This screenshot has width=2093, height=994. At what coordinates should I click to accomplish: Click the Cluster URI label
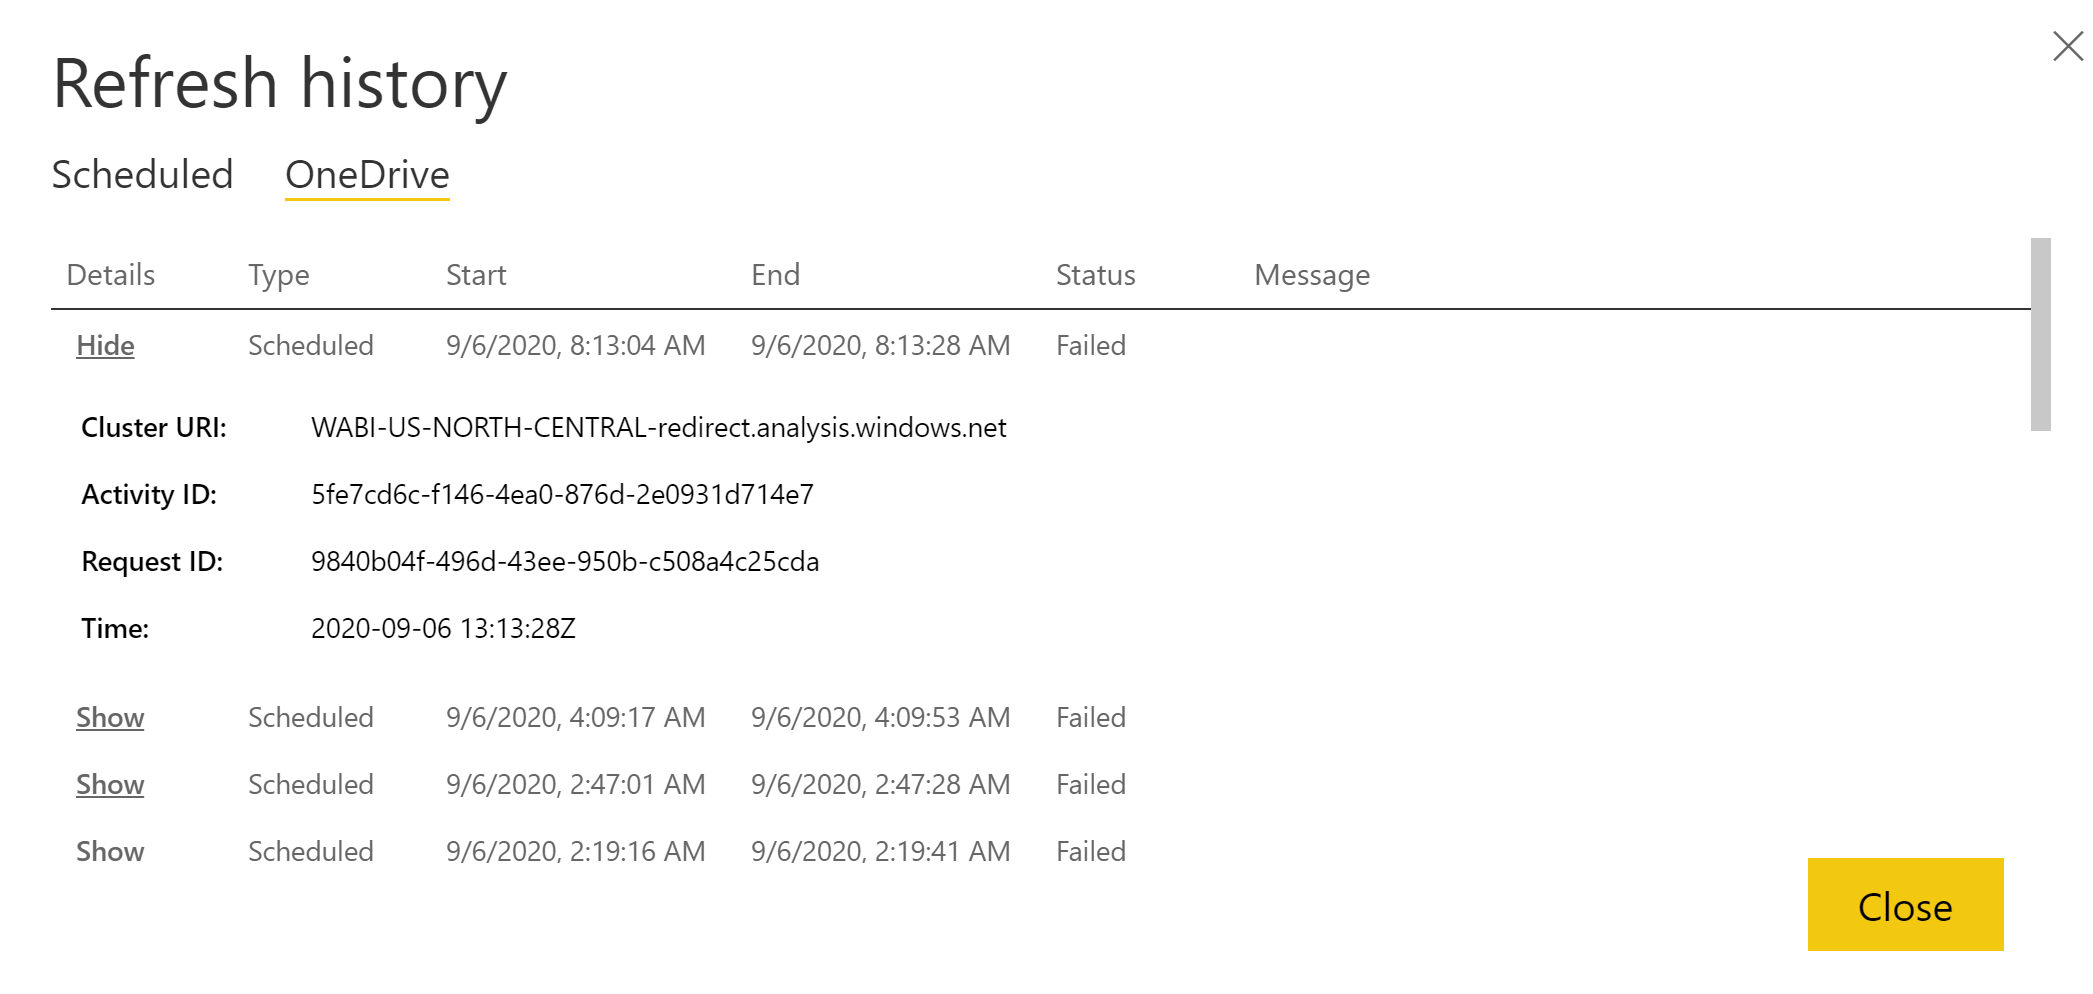click(x=154, y=428)
